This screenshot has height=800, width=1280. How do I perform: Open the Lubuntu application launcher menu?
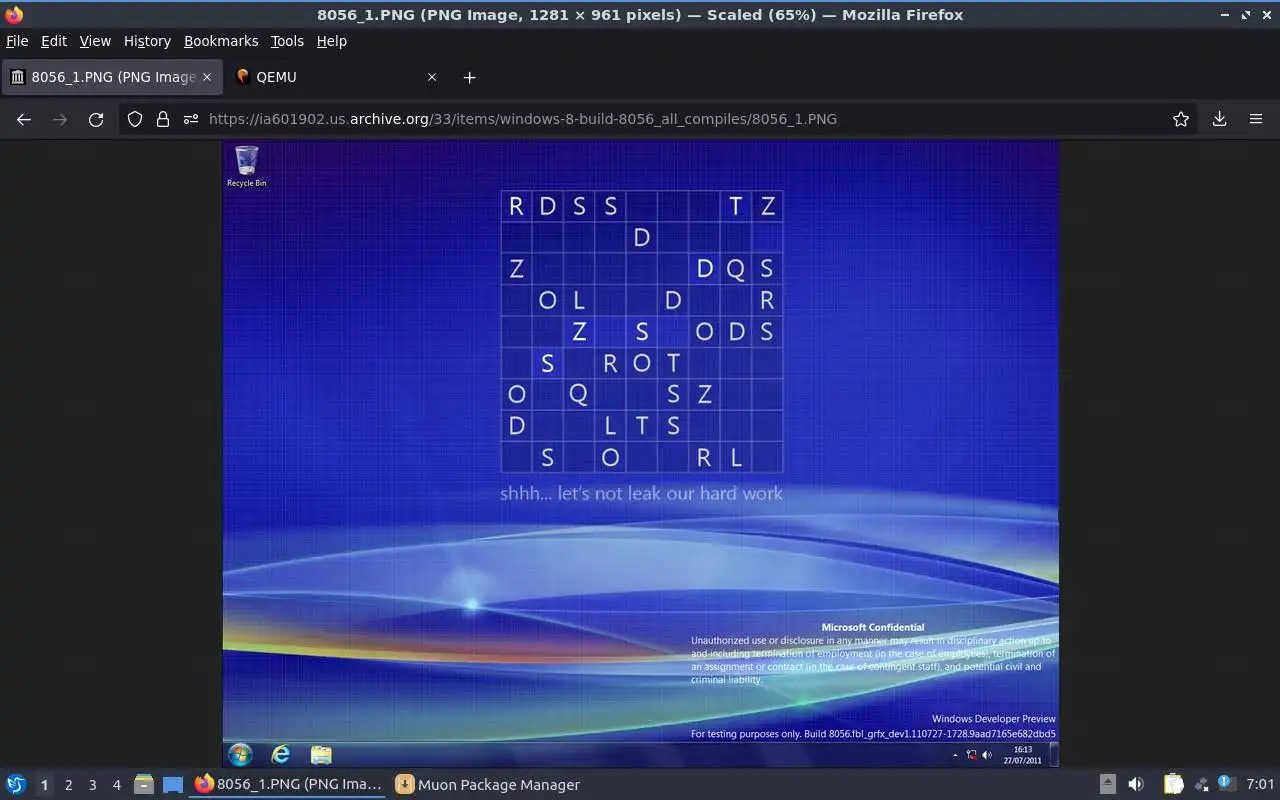pos(16,785)
